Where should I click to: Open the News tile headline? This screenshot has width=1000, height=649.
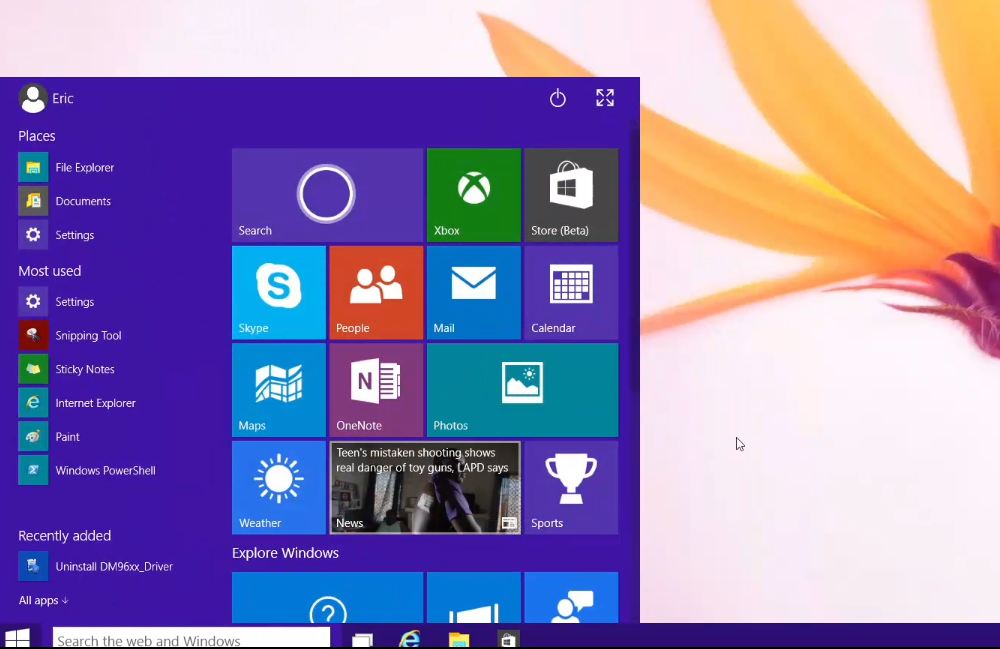[x=425, y=488]
